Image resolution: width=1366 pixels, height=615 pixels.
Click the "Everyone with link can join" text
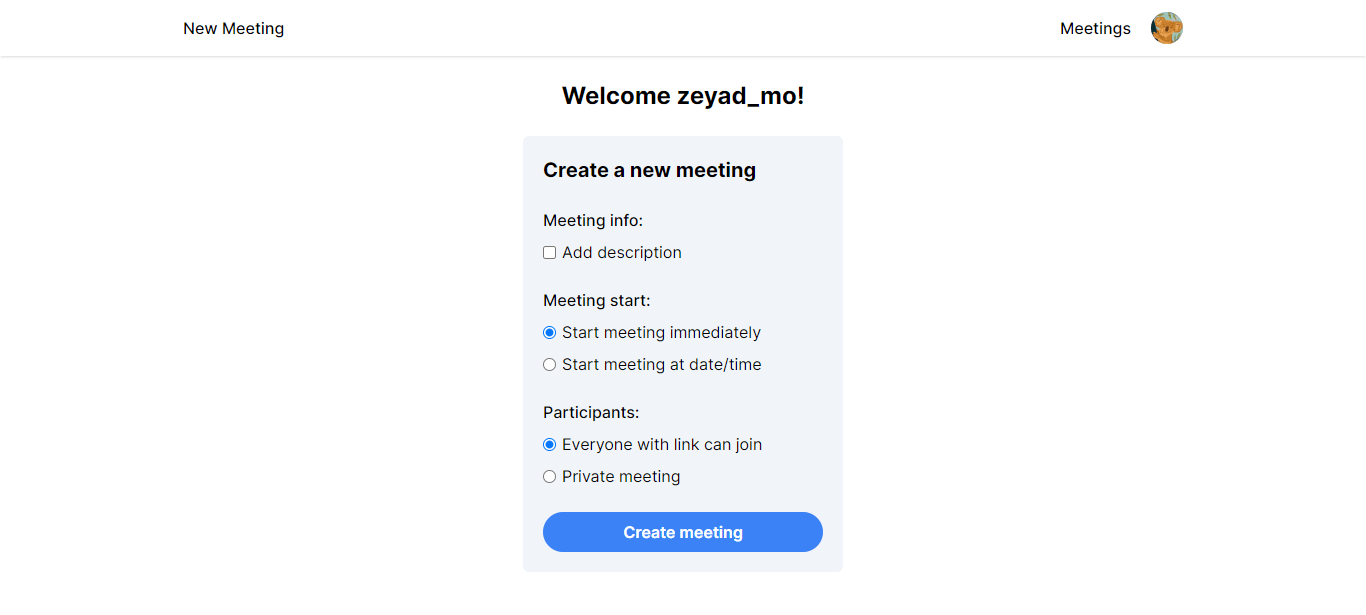pos(662,445)
